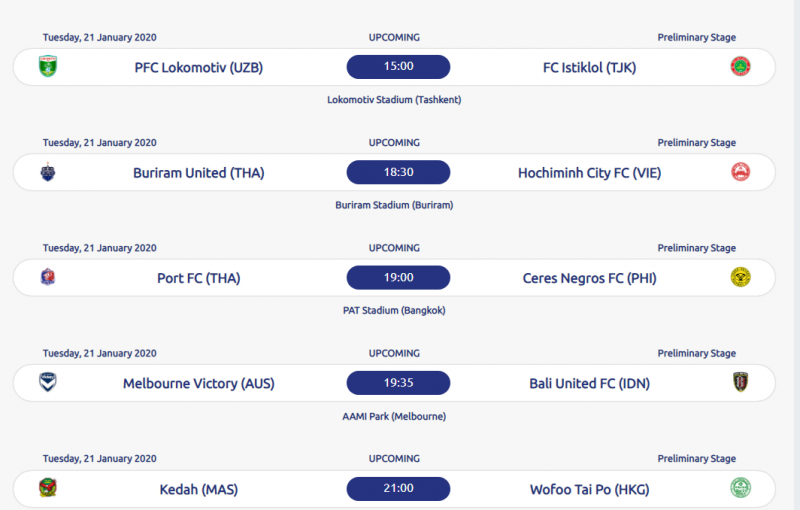Click the 15:00 kickoff time button
Image resolution: width=800 pixels, height=510 pixels.
398,67
